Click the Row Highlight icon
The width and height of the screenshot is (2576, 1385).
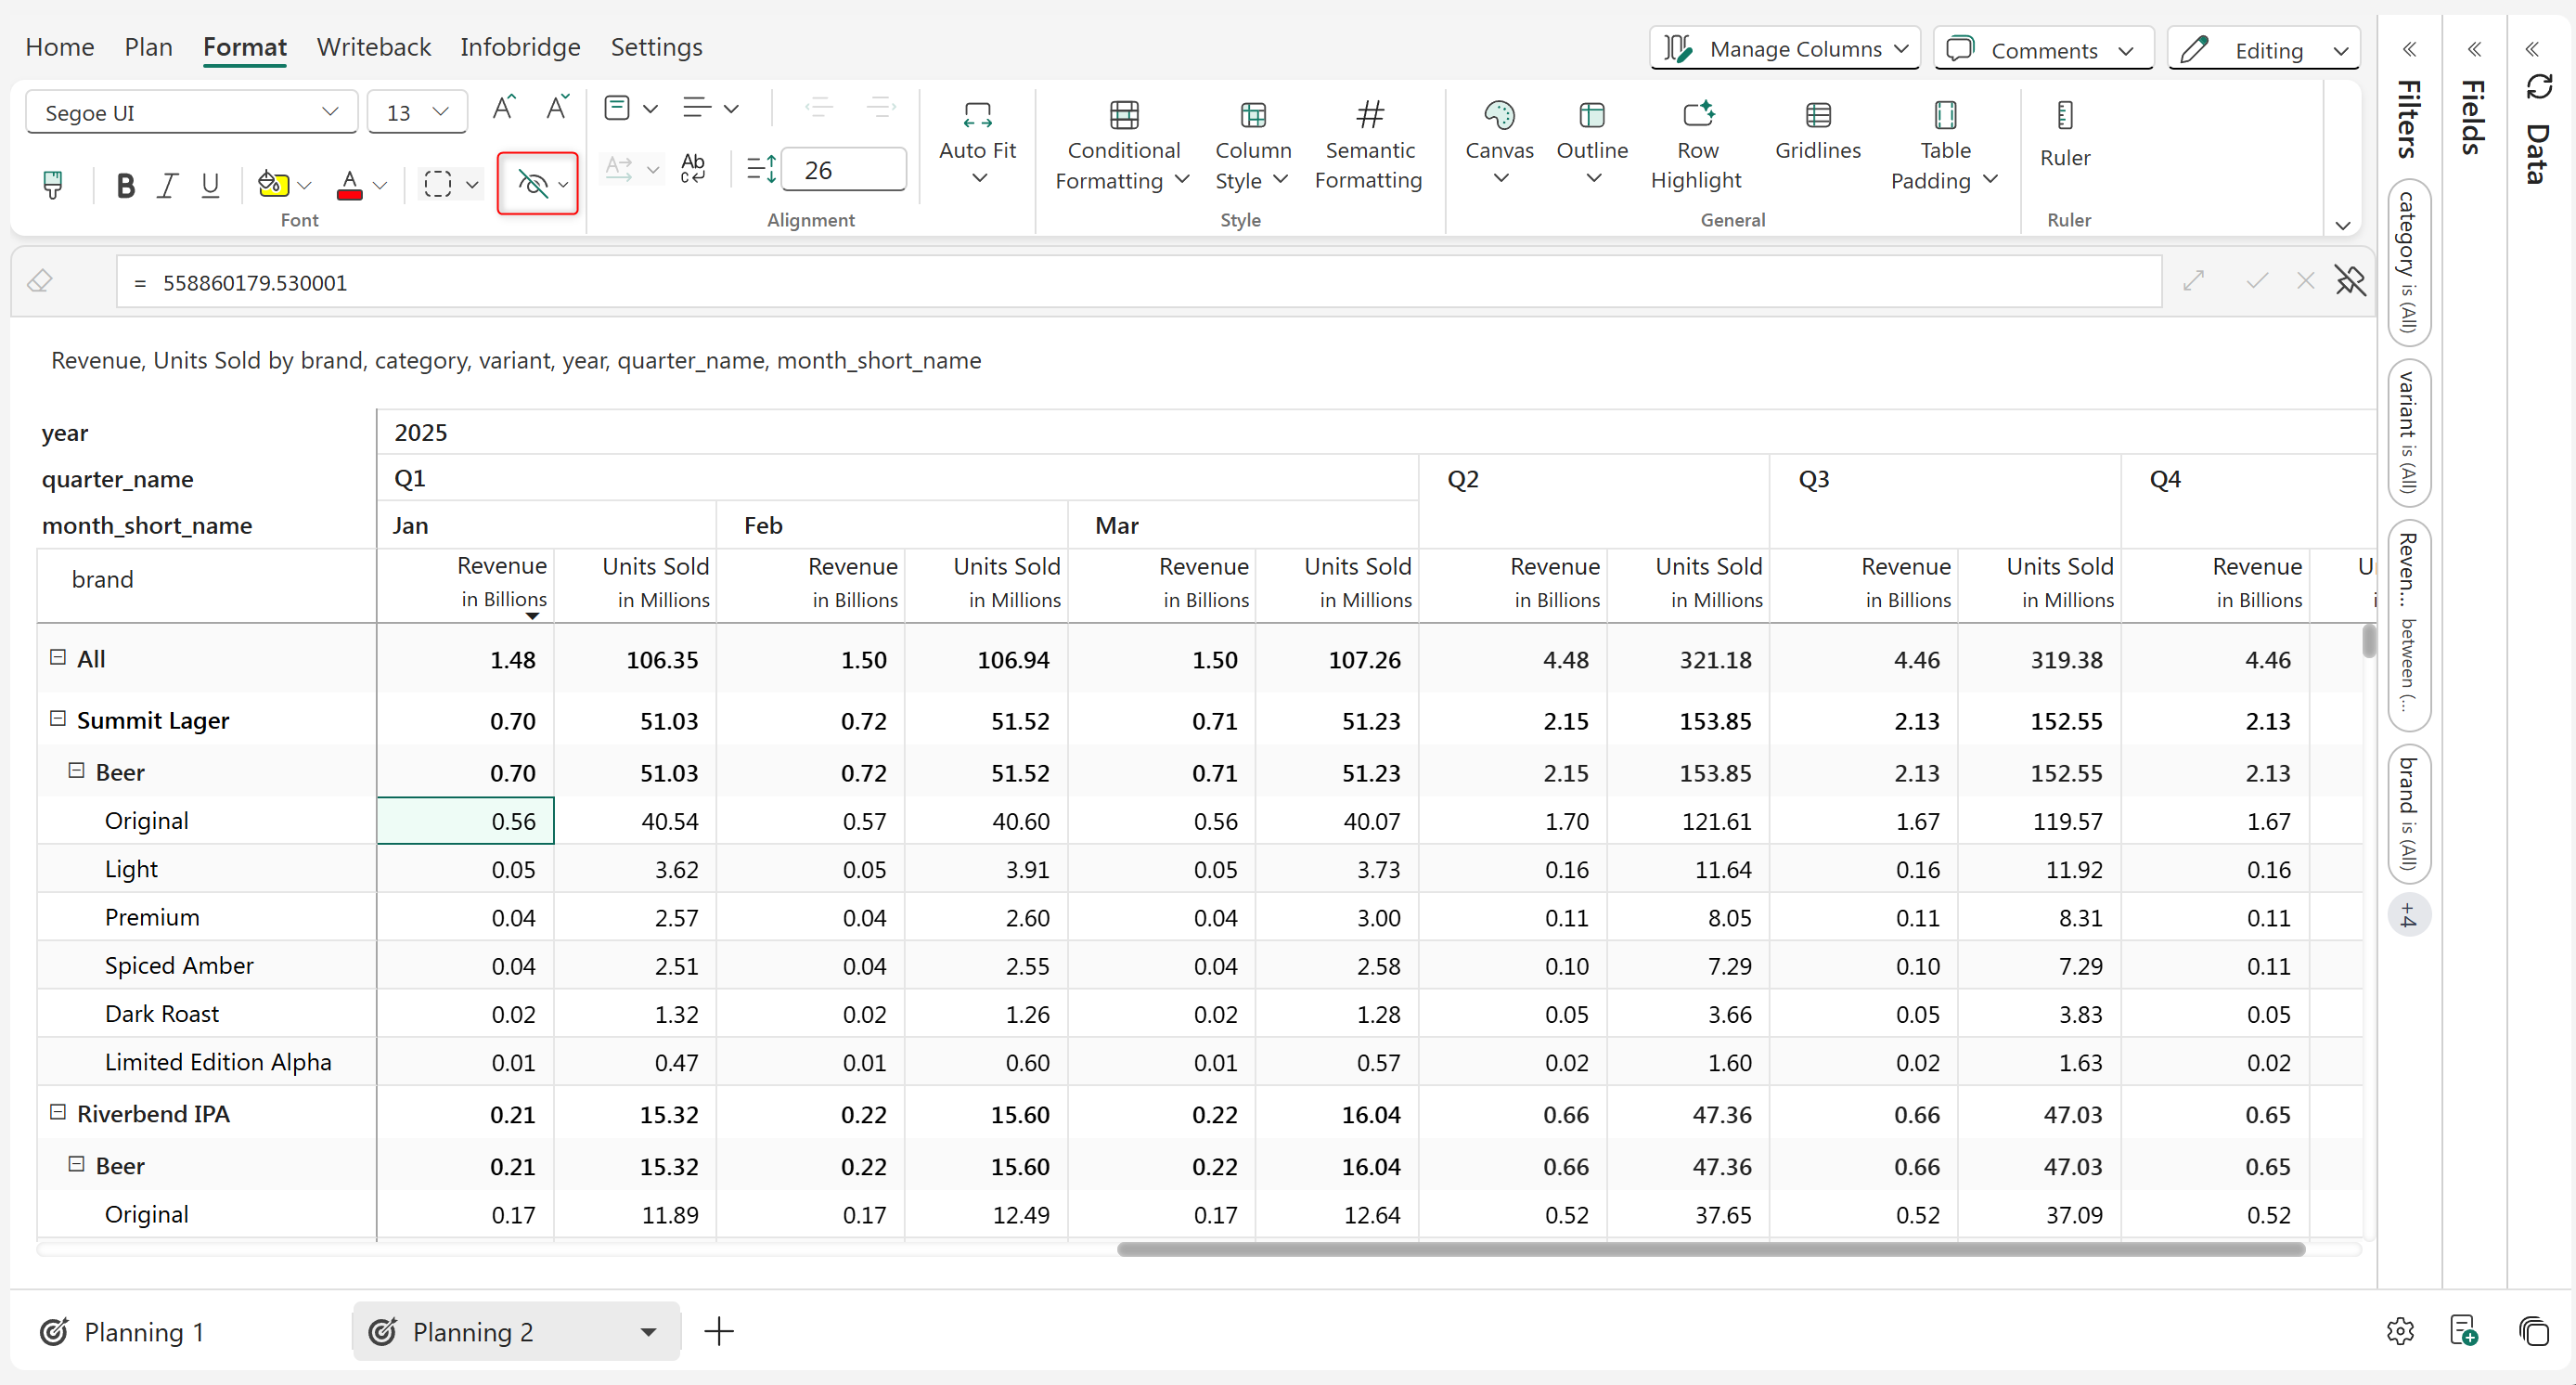tap(1697, 115)
